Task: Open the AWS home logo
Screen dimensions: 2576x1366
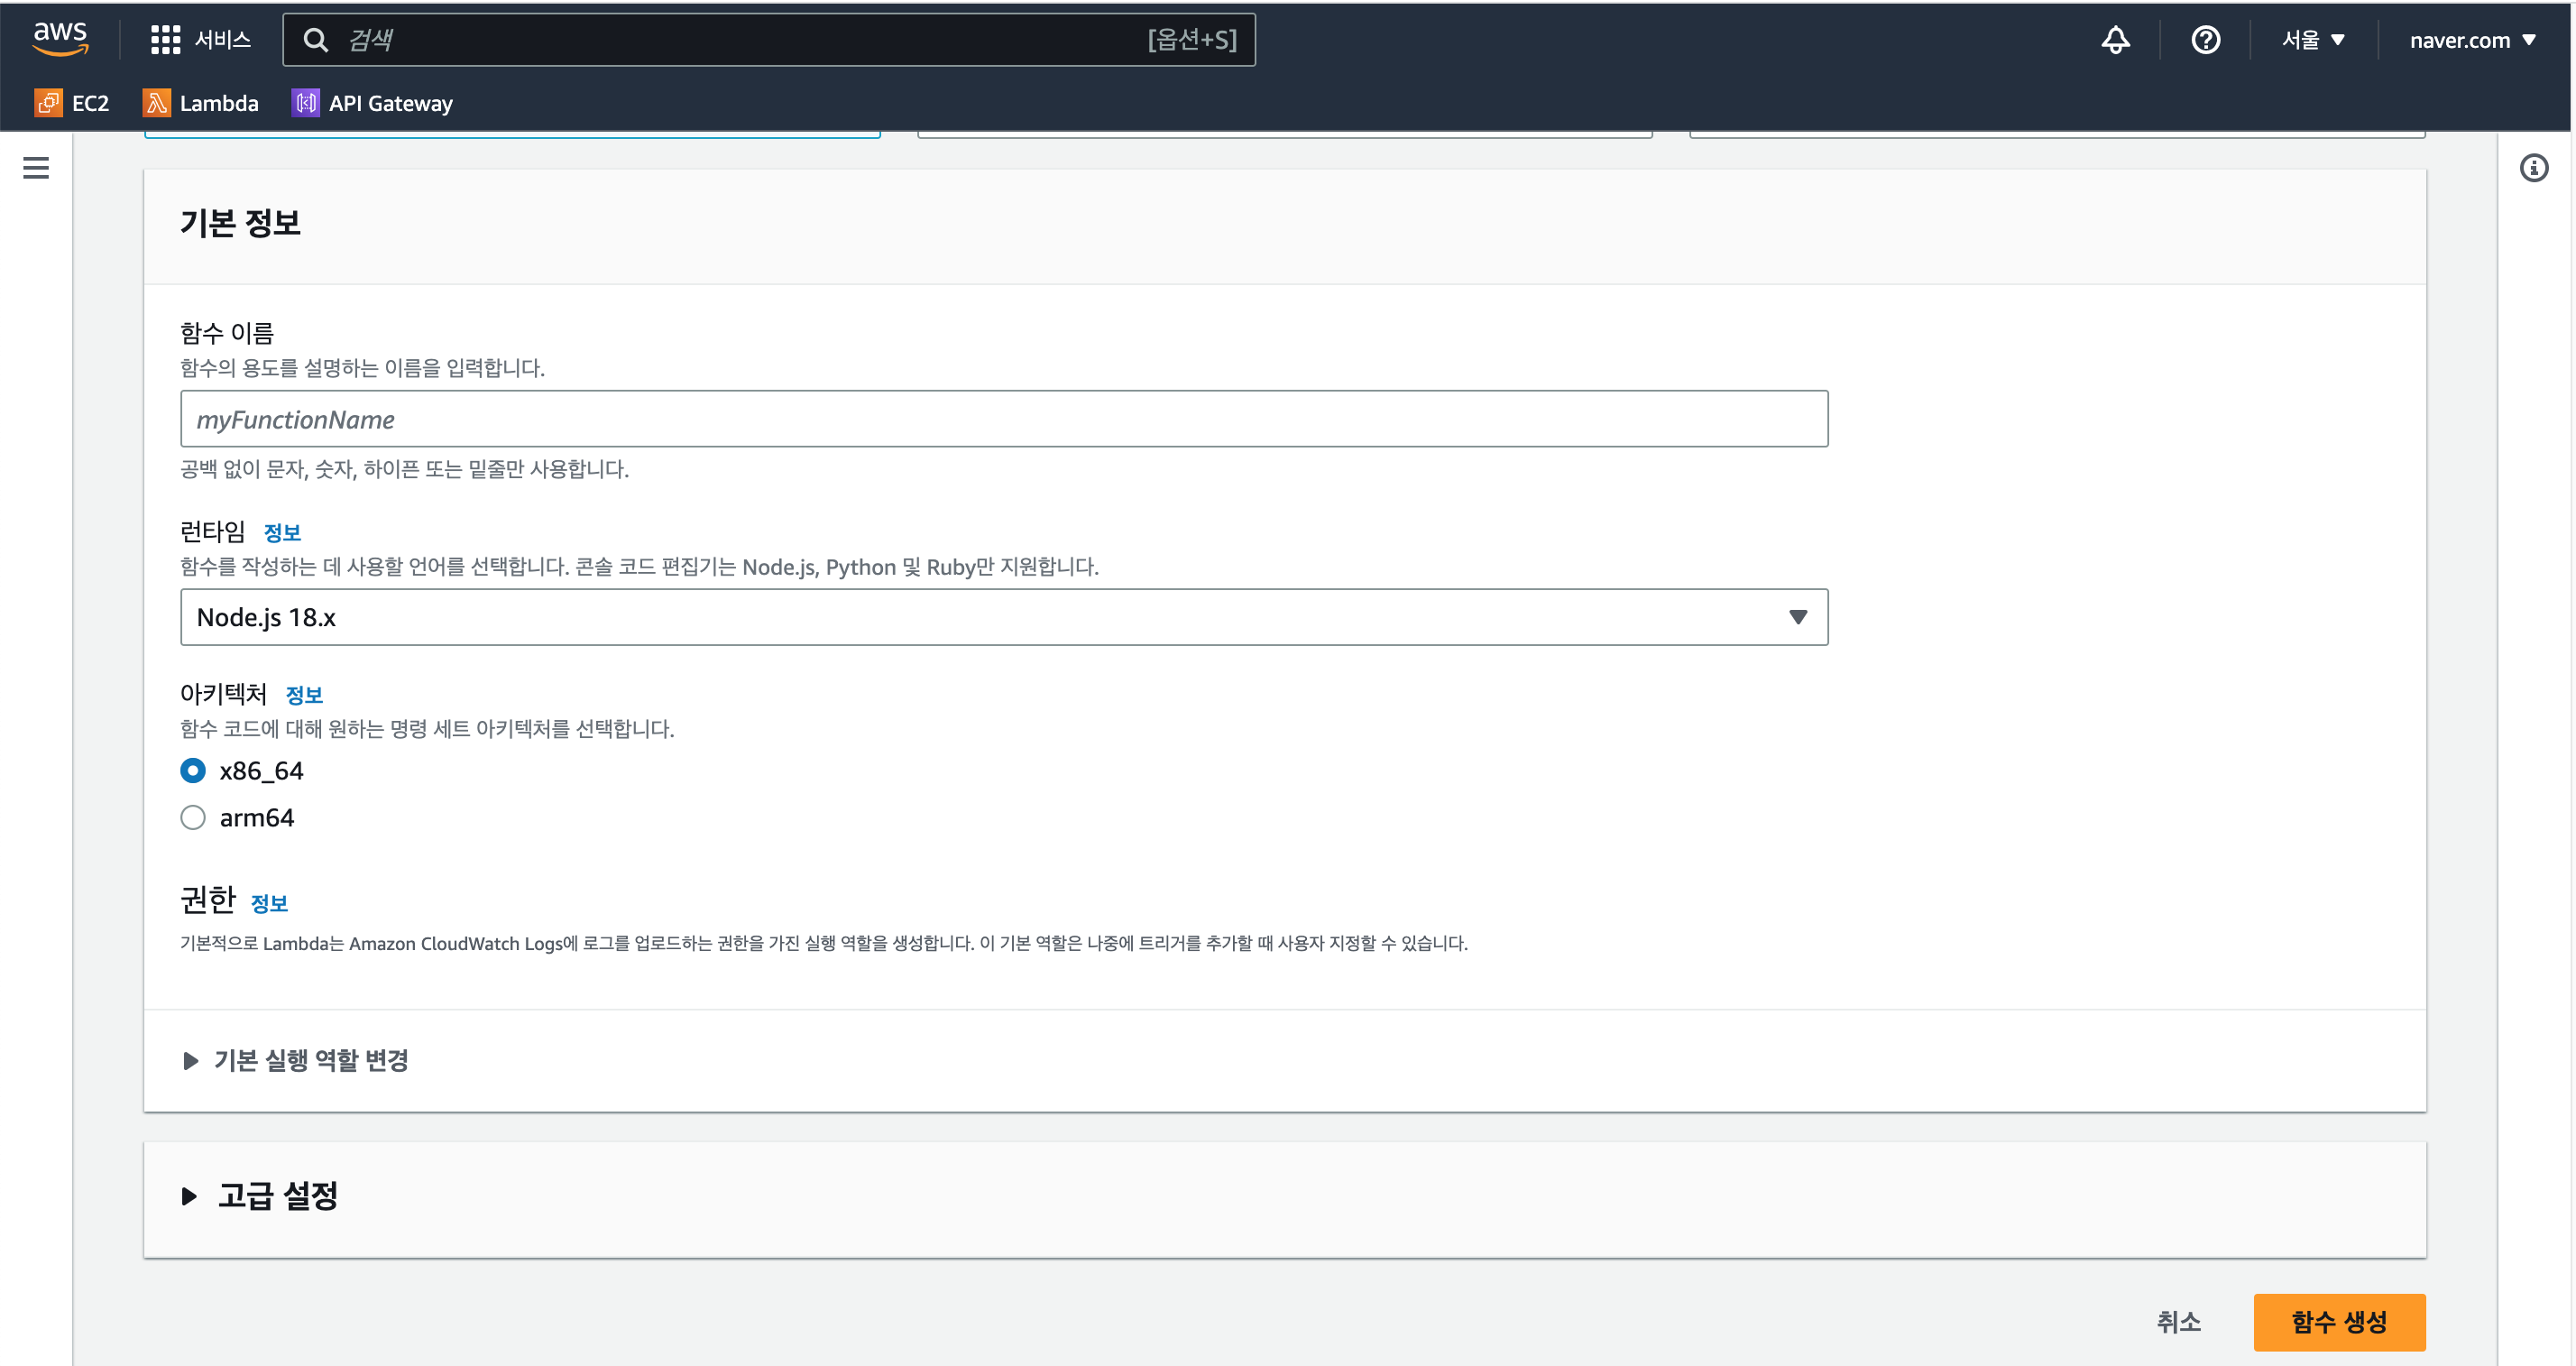Action: [61, 39]
